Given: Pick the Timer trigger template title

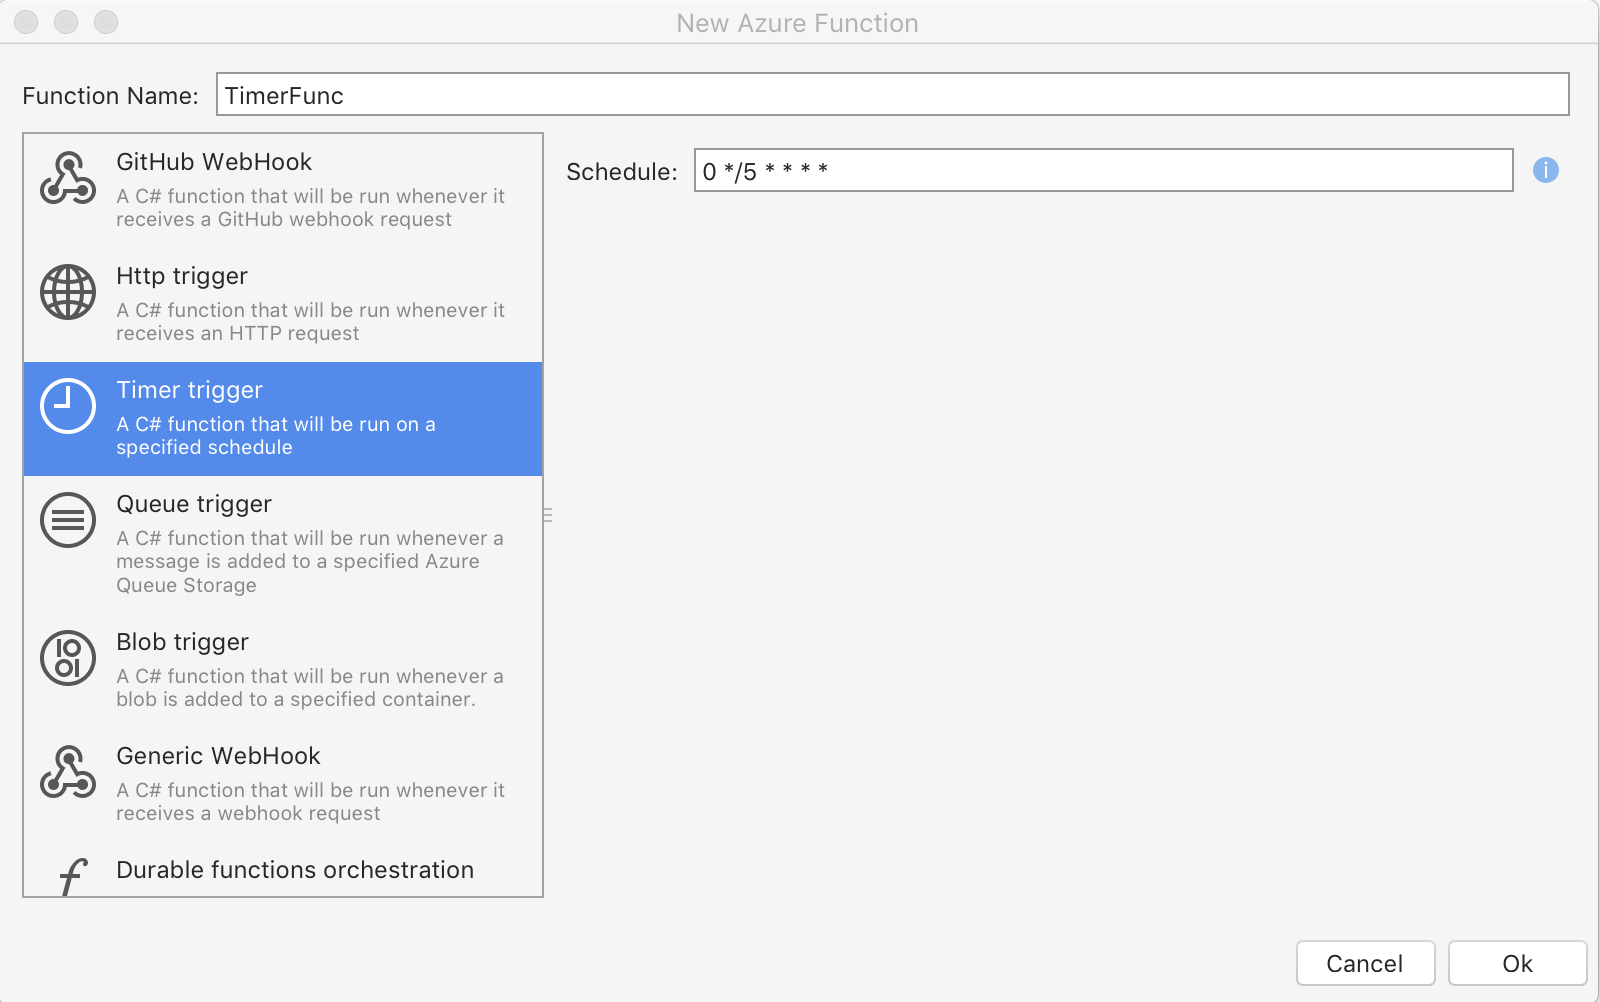Looking at the screenshot, I should point(189,390).
